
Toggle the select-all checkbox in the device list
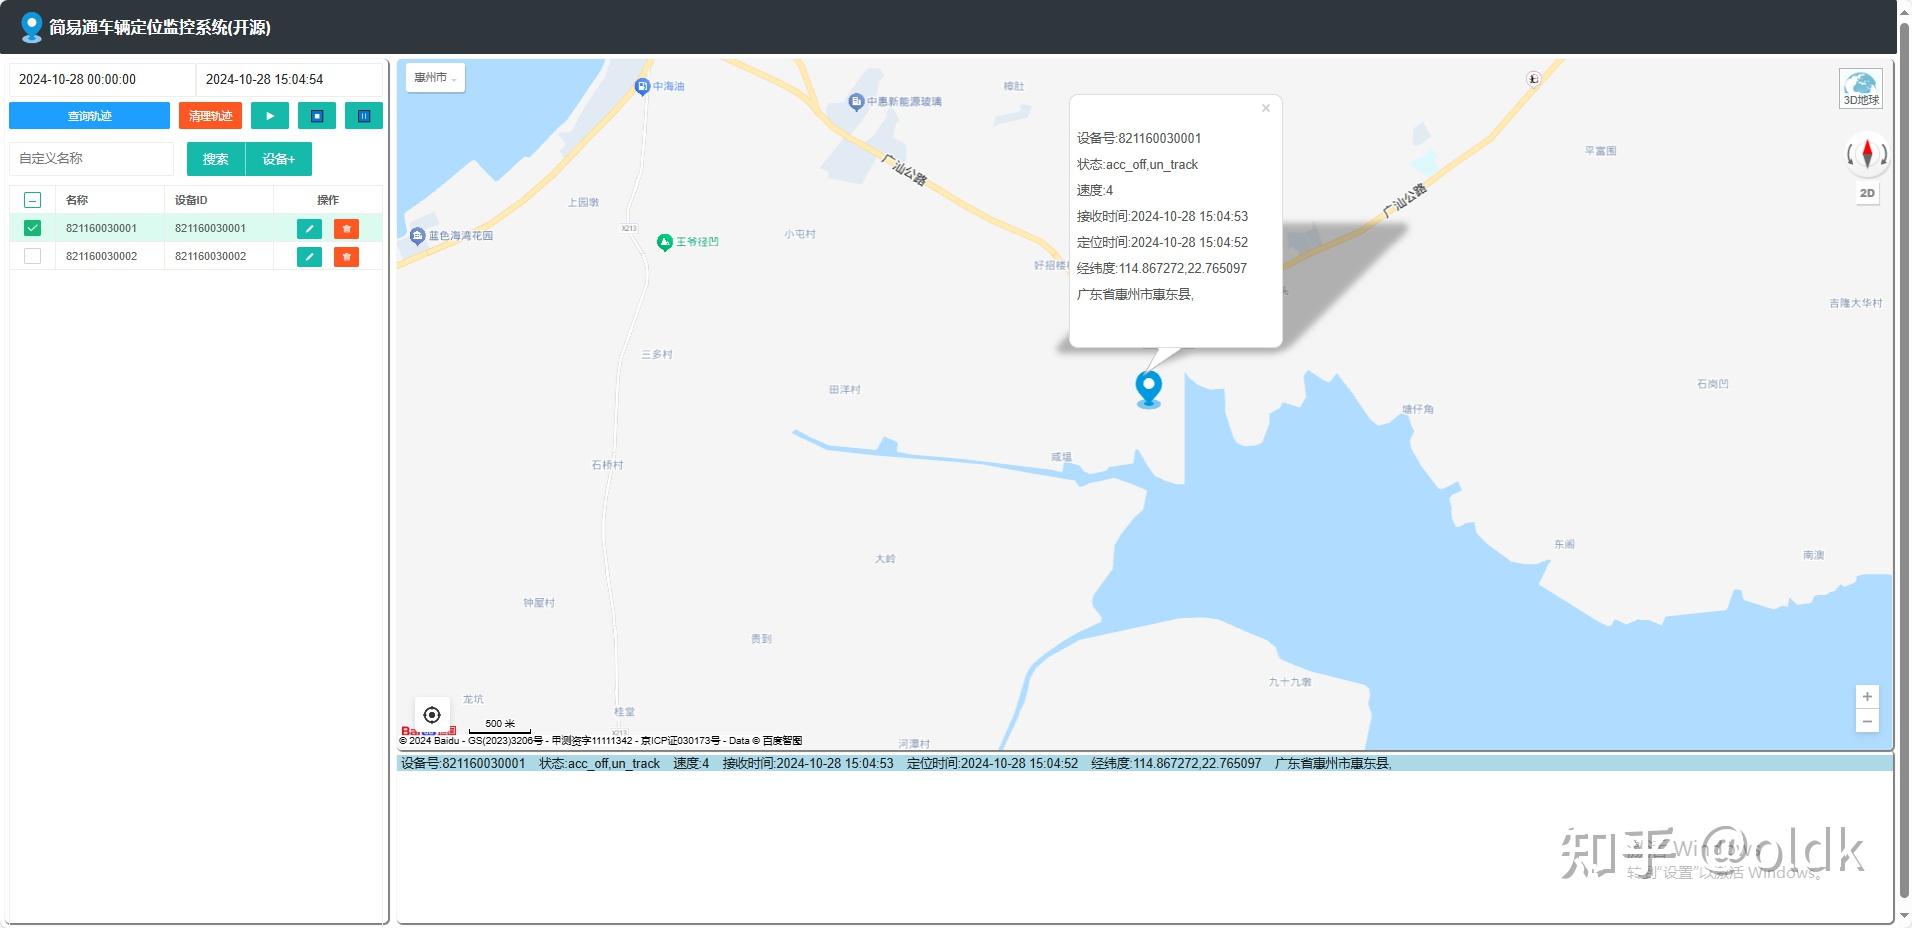coord(32,199)
